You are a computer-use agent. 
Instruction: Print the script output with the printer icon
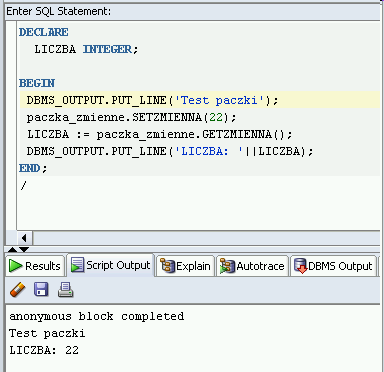65,289
